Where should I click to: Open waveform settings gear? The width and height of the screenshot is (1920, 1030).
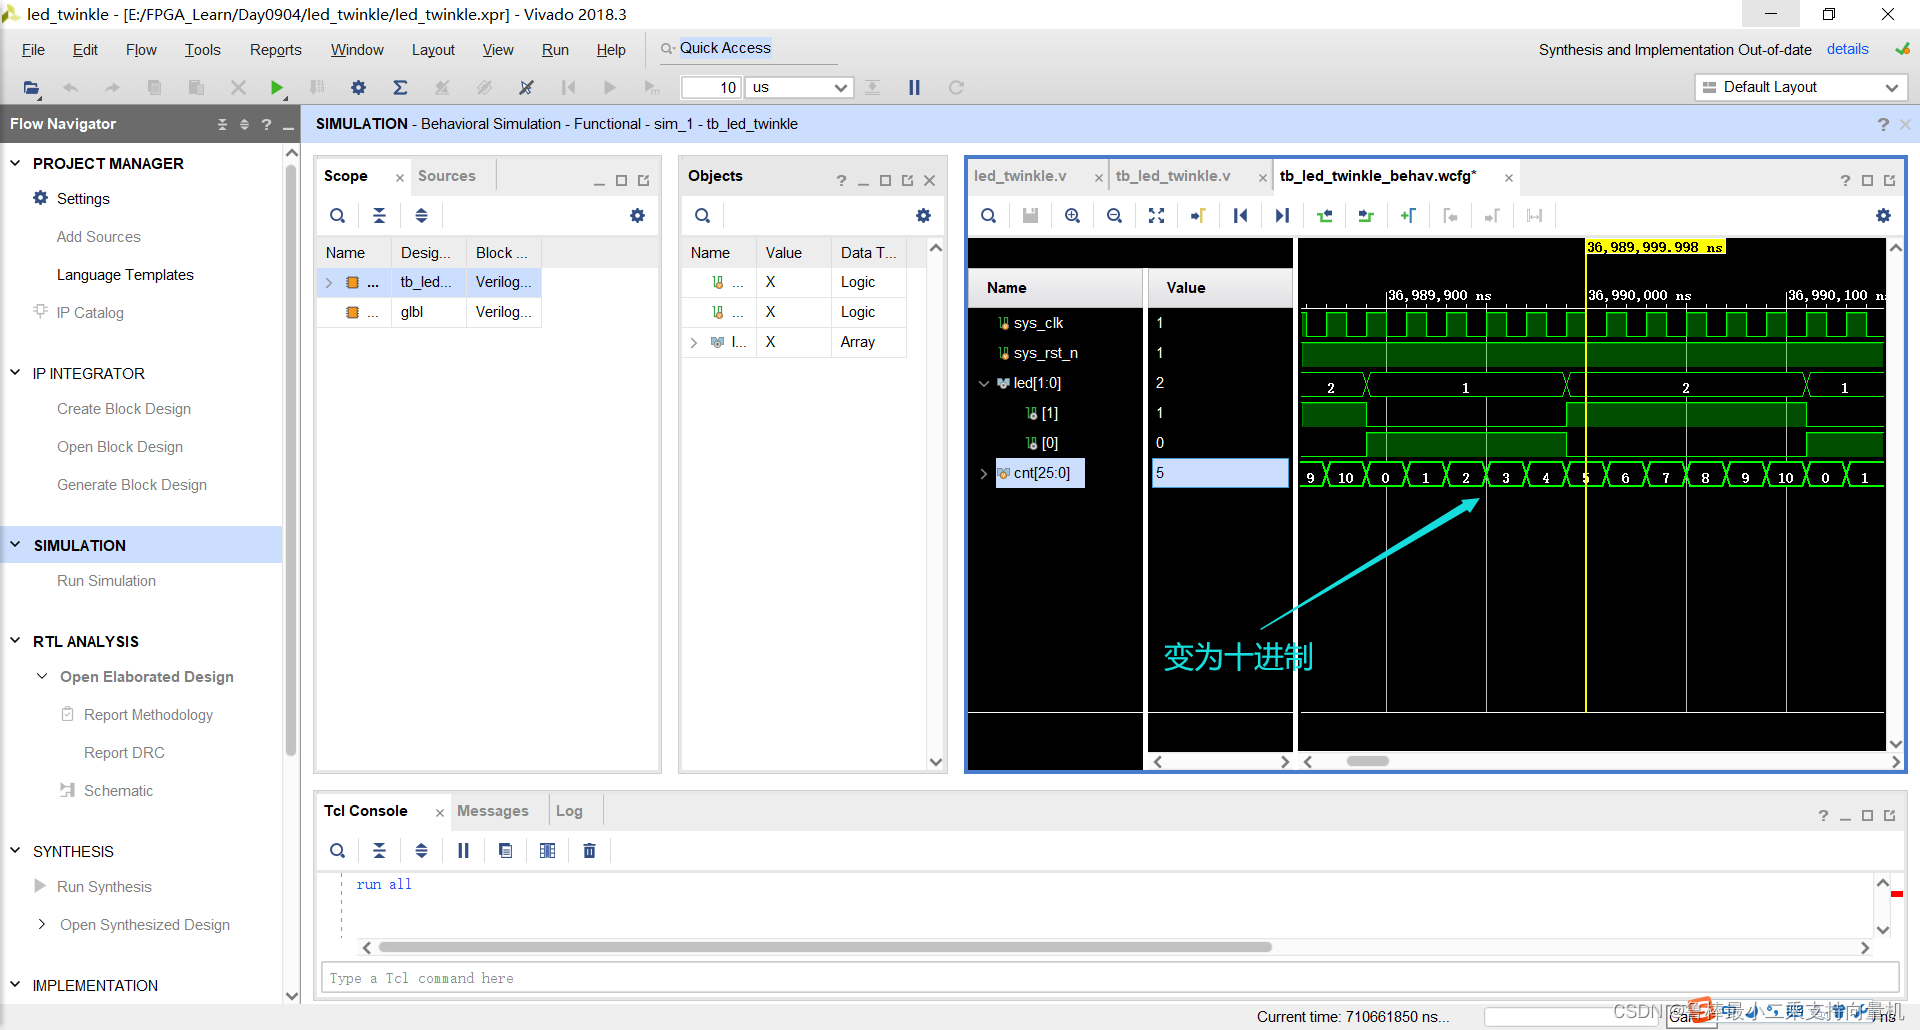1884,216
